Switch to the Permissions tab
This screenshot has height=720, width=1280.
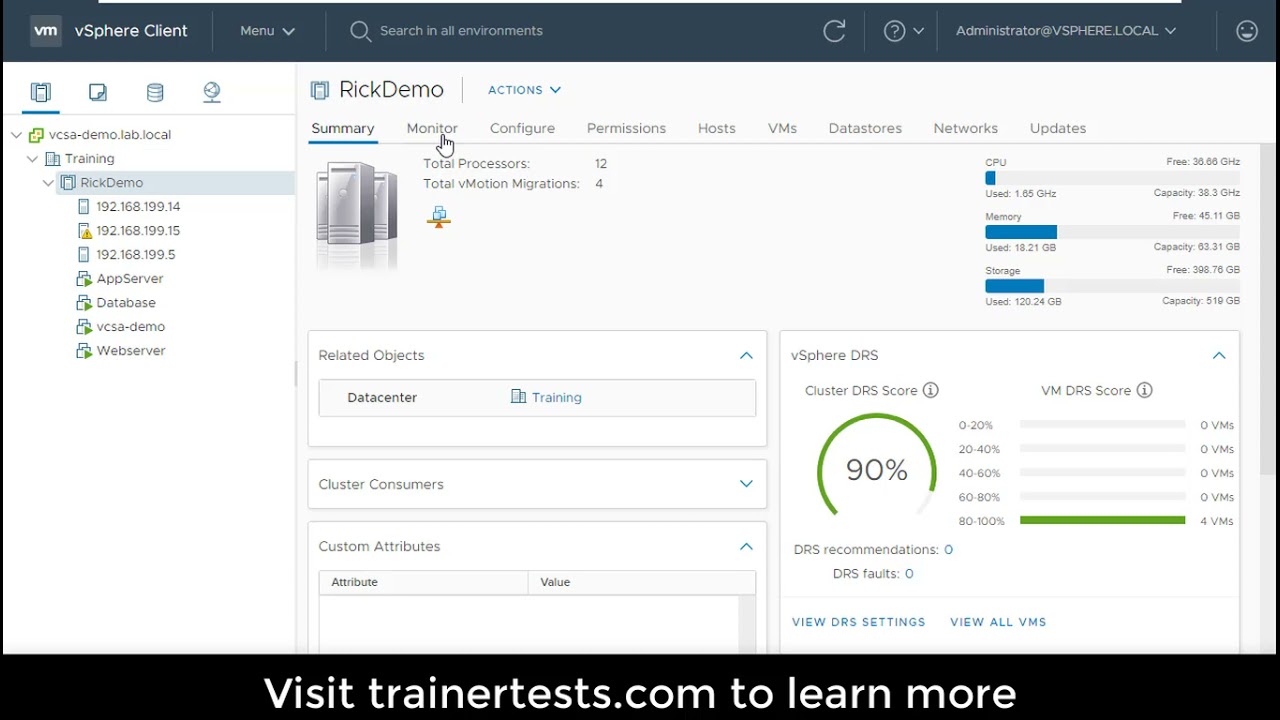[626, 128]
